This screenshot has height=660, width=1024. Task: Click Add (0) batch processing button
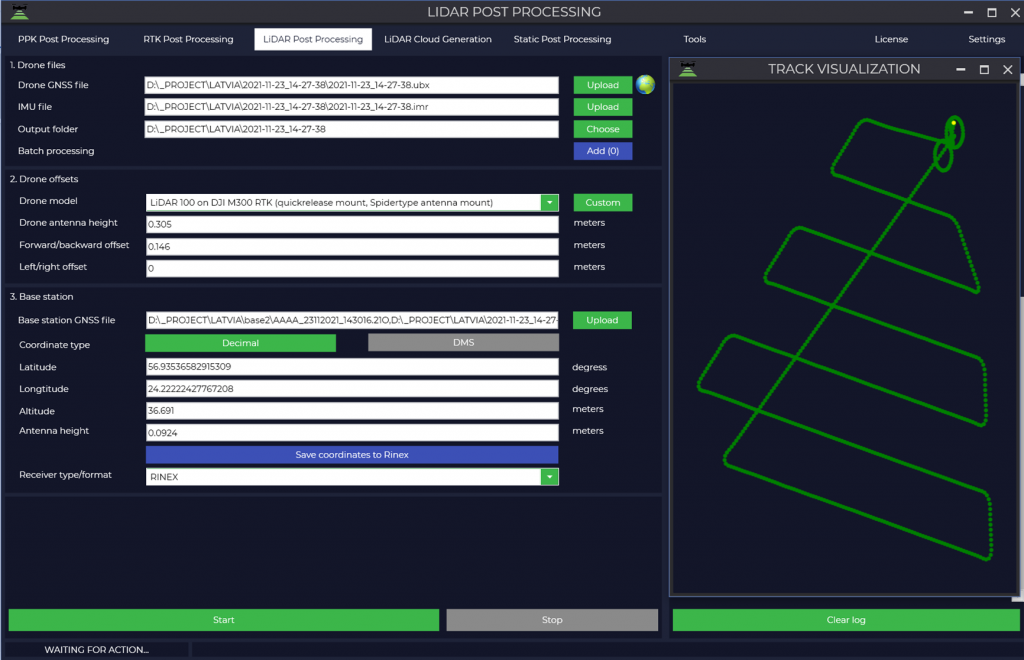[x=602, y=151]
